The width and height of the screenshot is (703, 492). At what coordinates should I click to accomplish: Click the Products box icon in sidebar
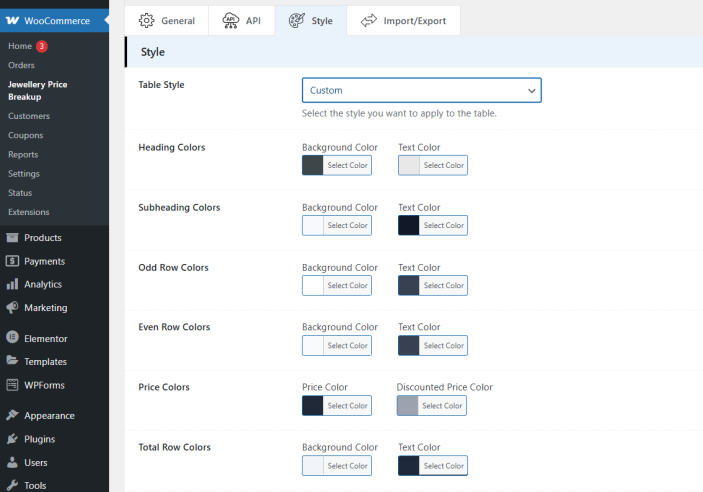(x=12, y=238)
